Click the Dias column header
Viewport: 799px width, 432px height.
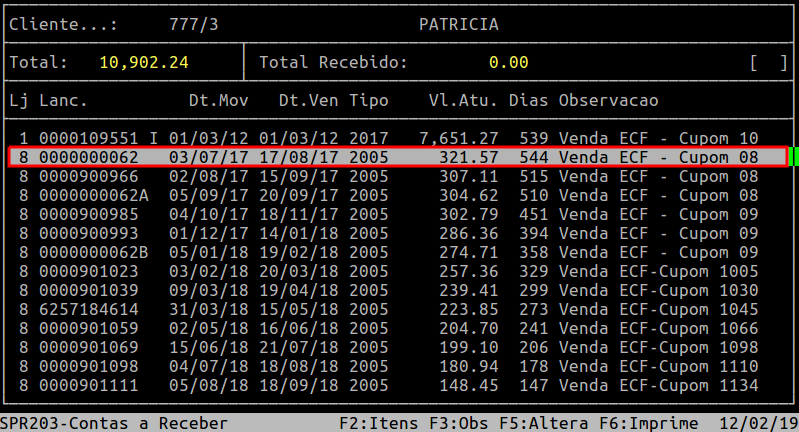[x=528, y=101]
